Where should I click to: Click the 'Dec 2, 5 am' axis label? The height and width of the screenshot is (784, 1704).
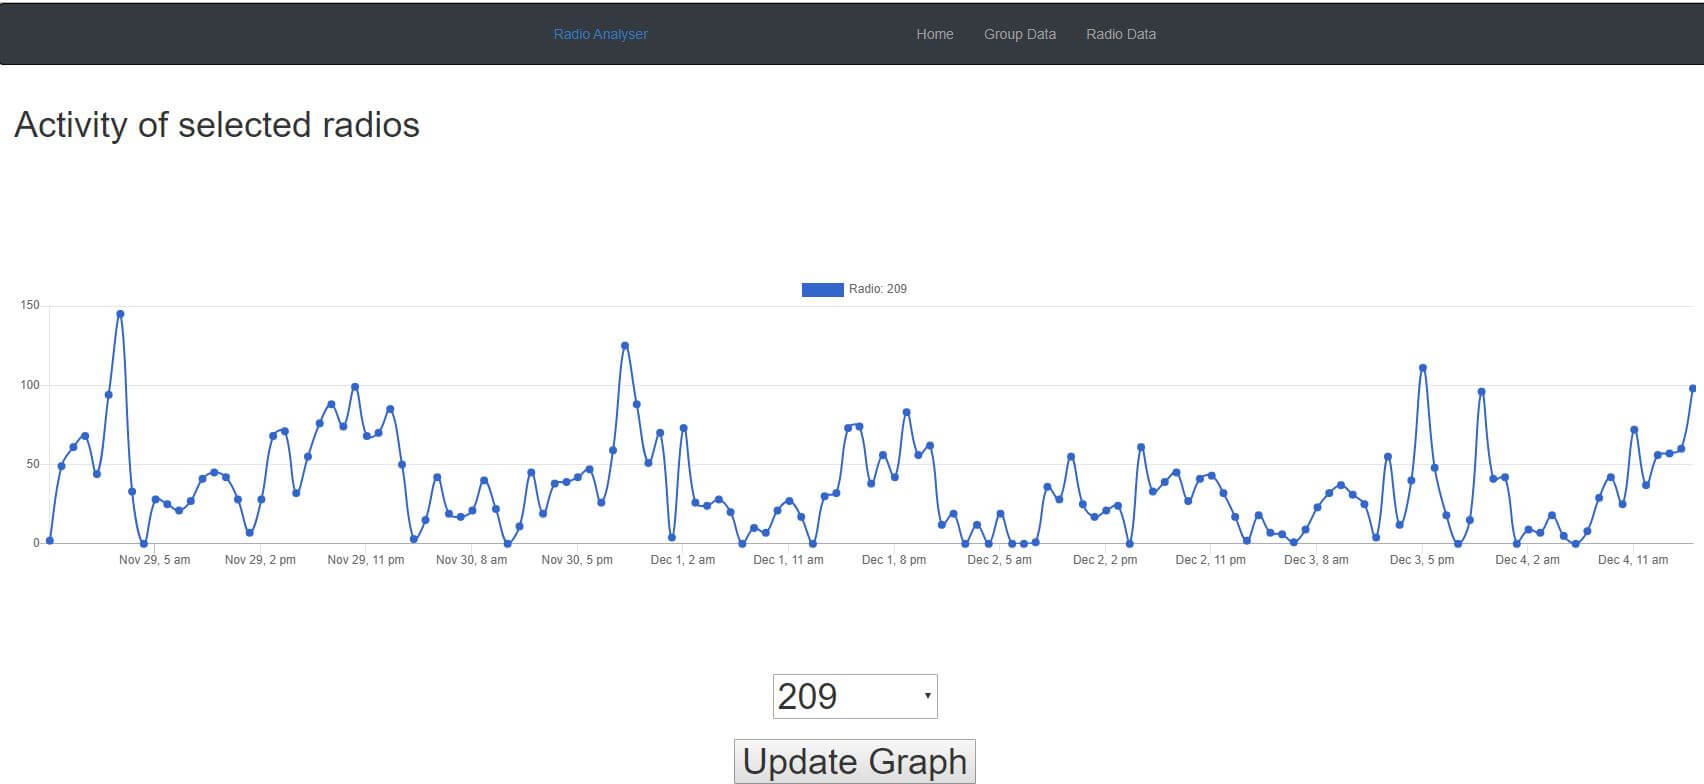coord(999,560)
